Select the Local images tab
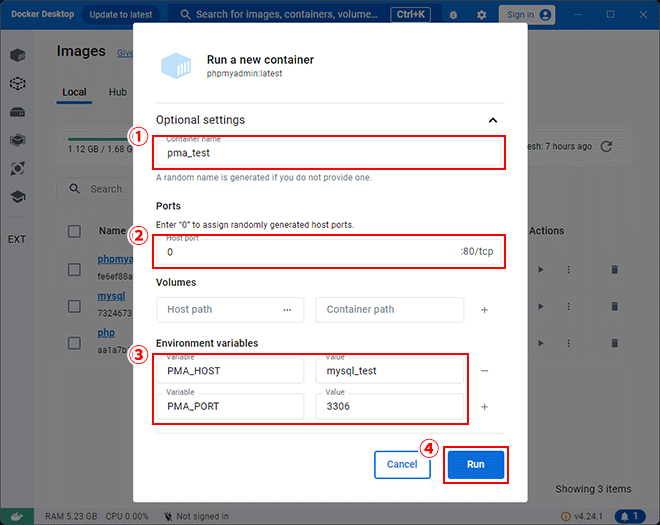 (x=74, y=92)
